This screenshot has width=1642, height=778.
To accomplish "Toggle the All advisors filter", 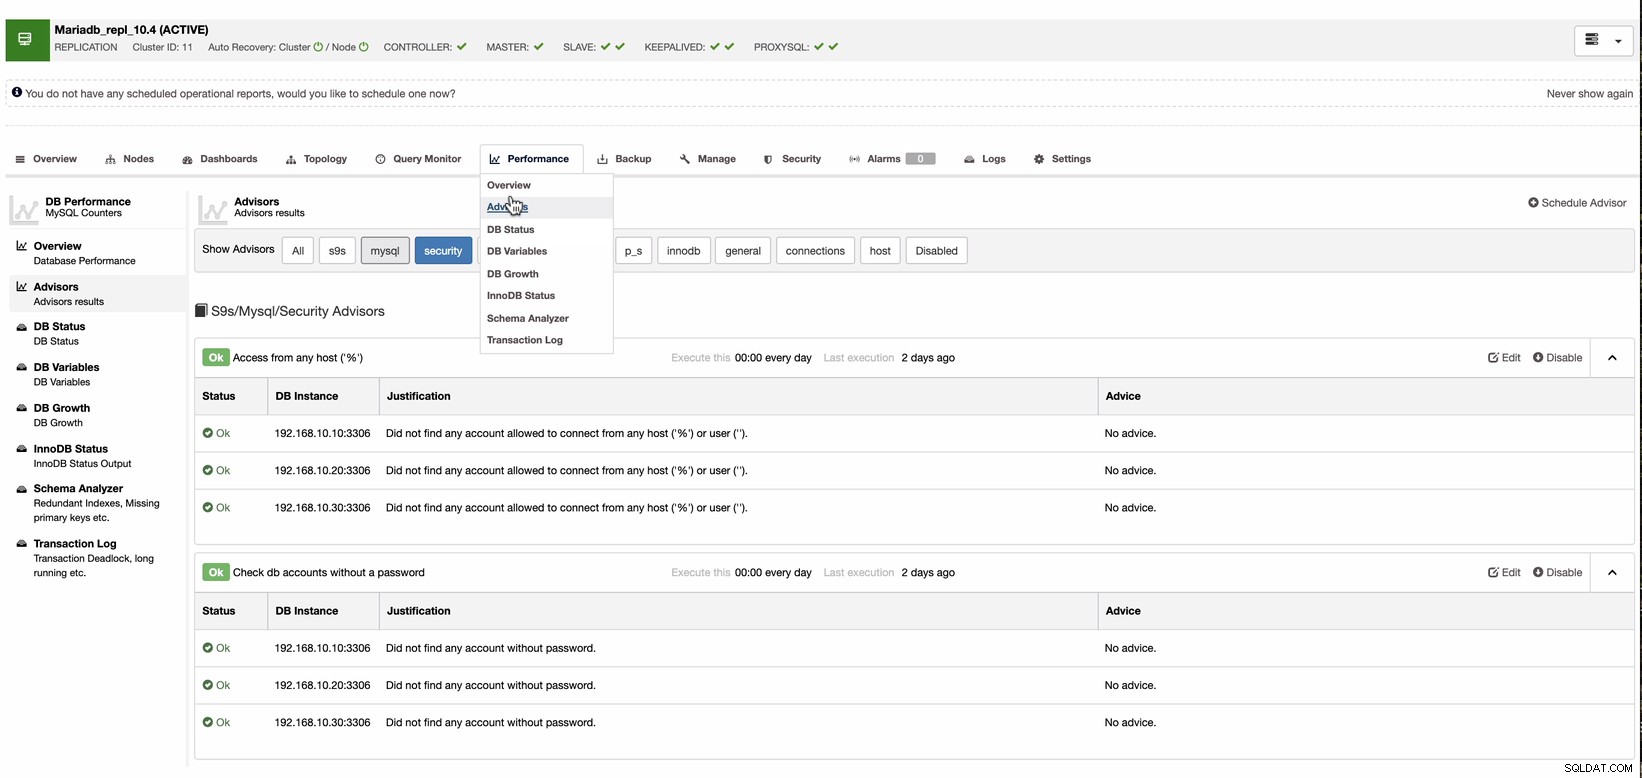I will 298,251.
